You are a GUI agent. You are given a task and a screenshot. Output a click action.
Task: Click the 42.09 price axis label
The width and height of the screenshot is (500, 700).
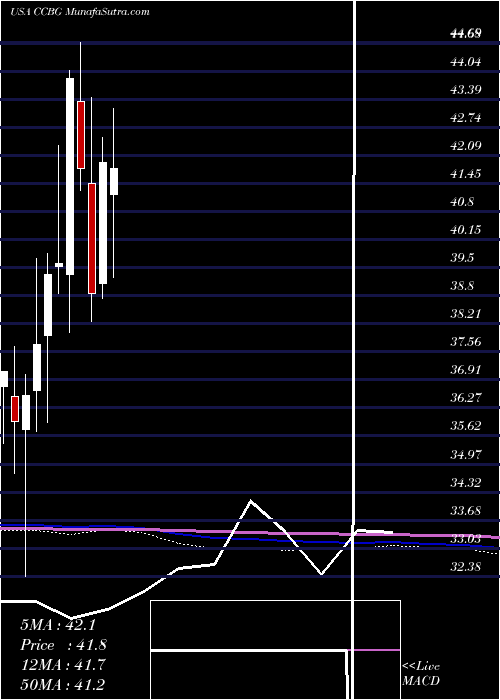click(466, 146)
